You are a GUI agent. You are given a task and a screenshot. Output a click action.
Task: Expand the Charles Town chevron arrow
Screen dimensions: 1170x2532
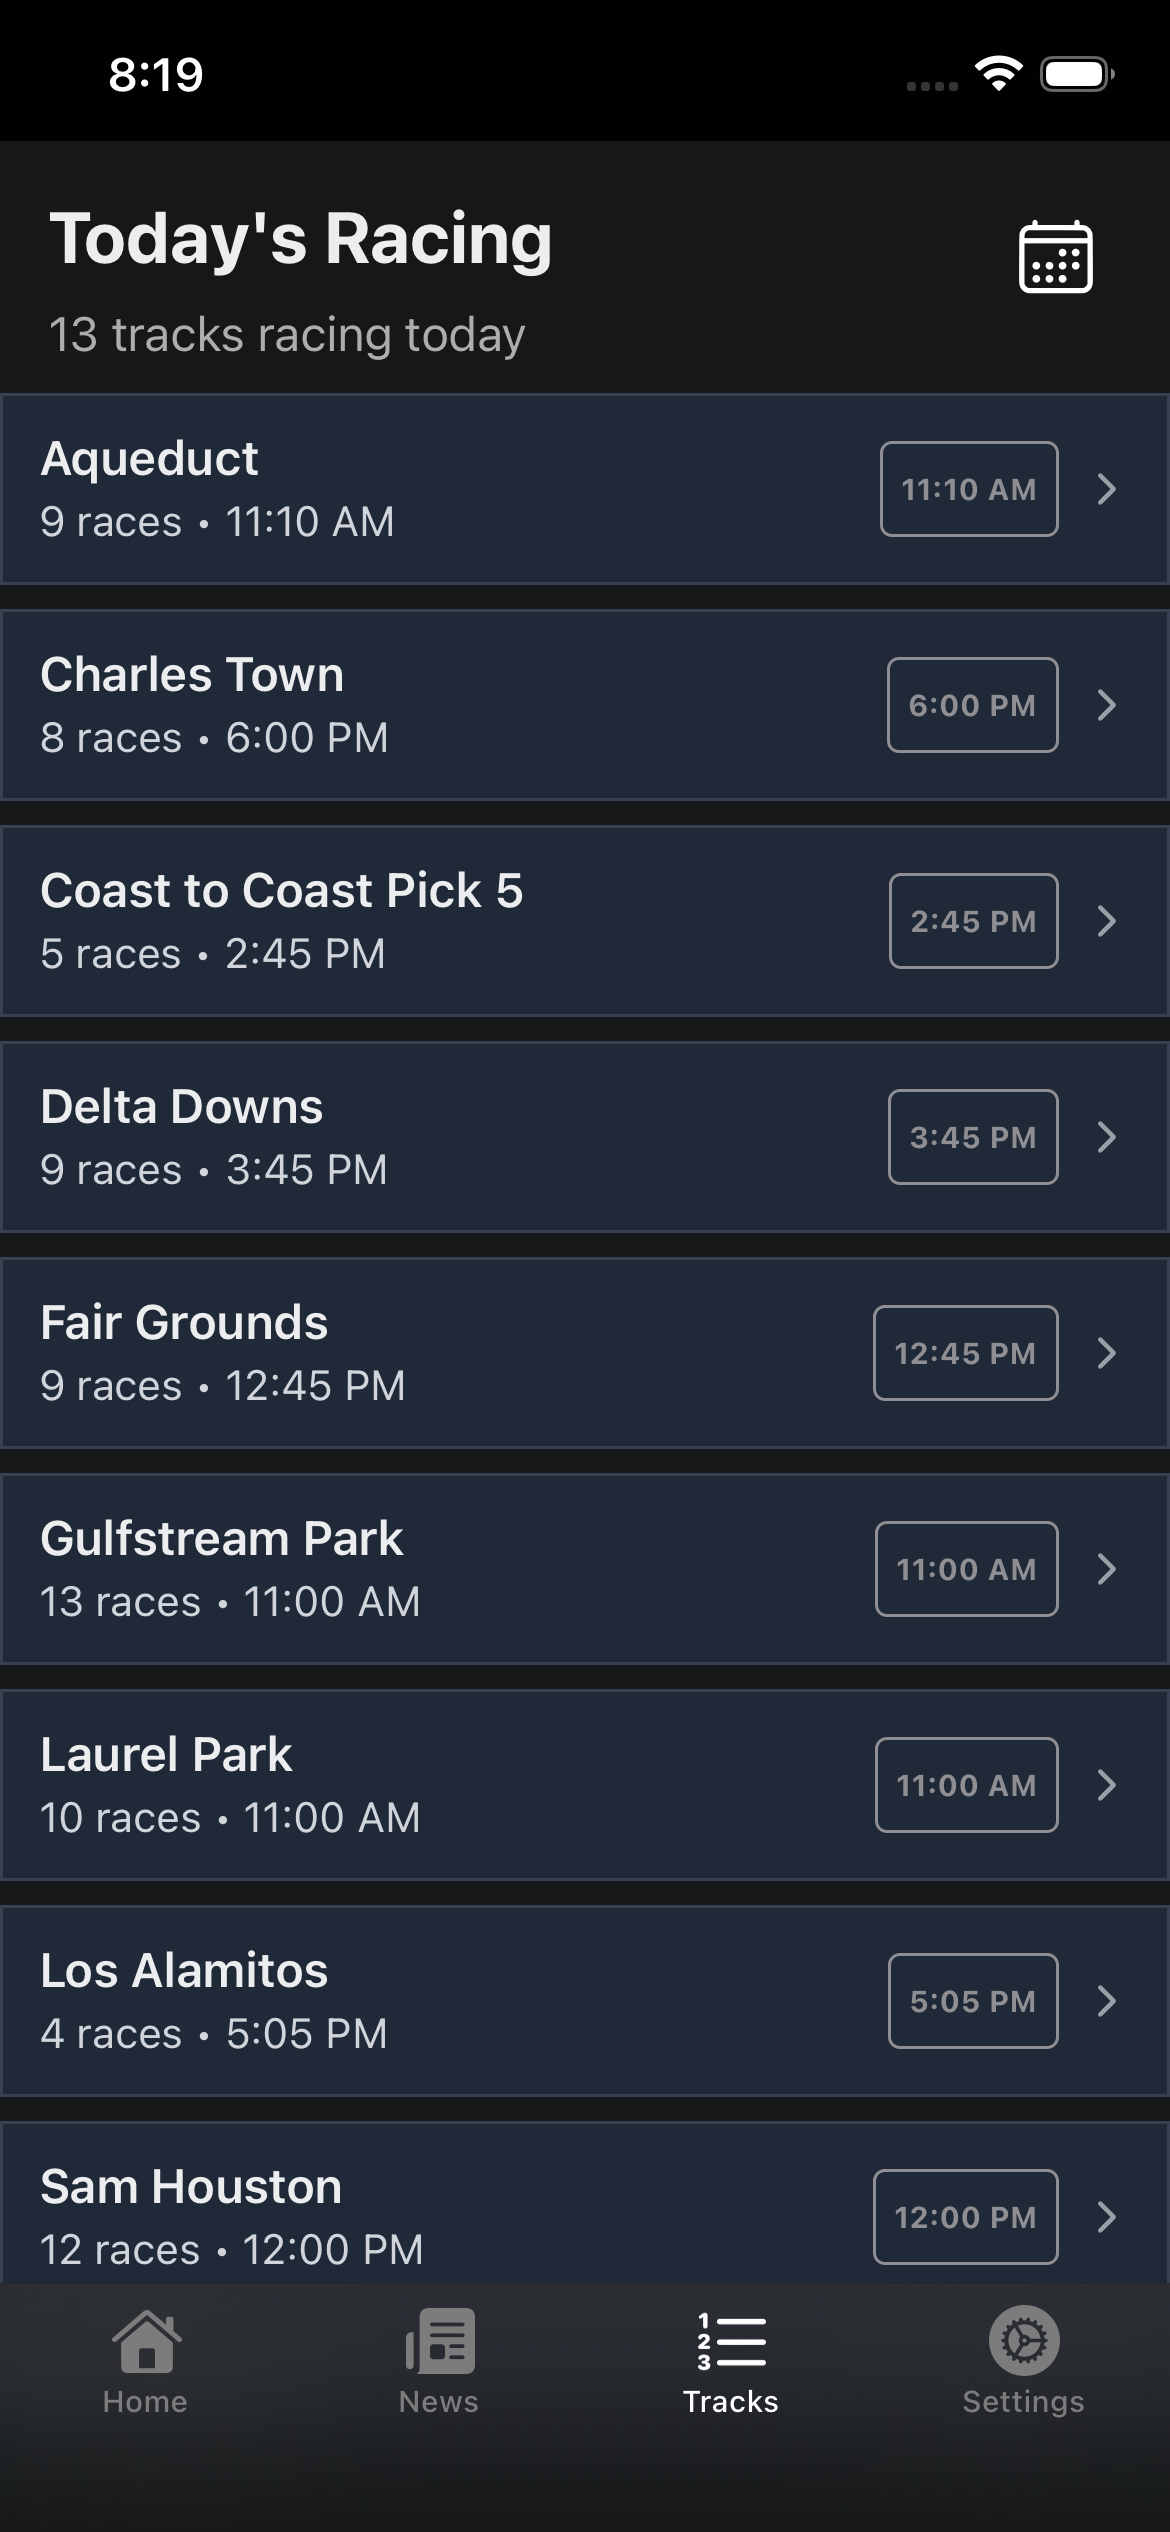pyautogui.click(x=1106, y=705)
